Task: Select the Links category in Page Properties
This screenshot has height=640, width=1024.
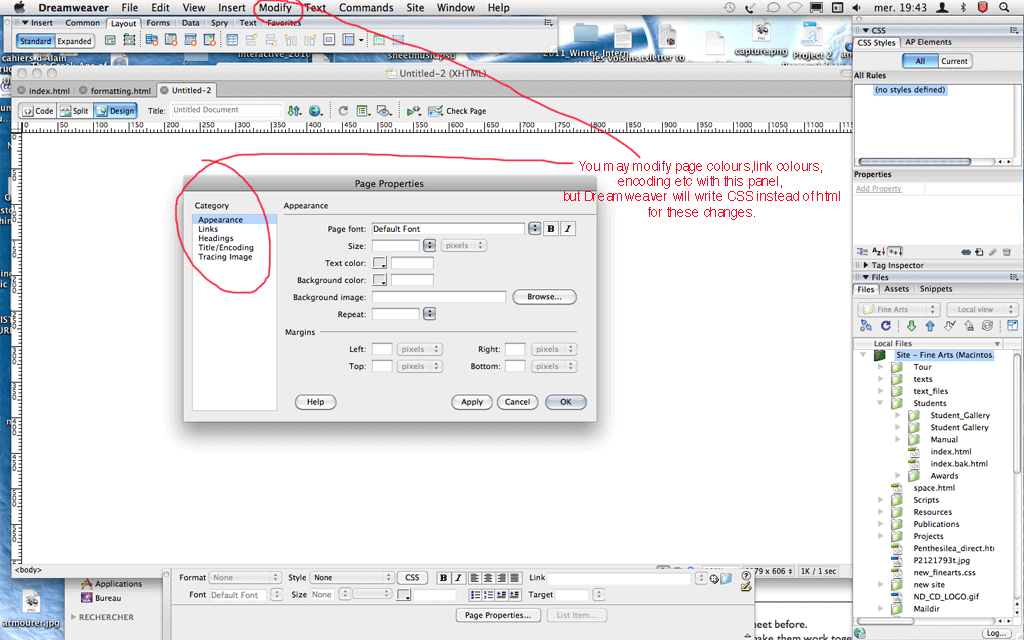Action: point(208,229)
